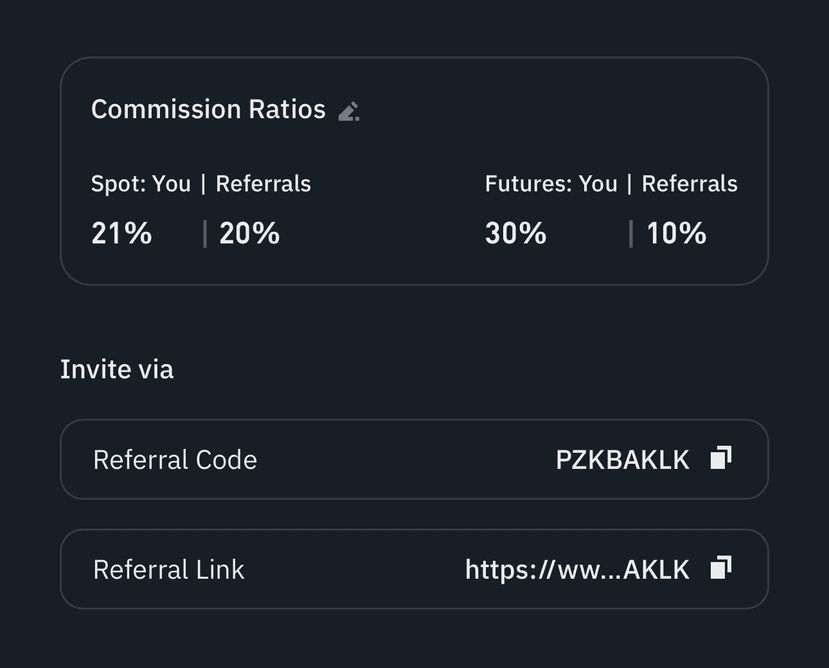Select the Spot referrals 20% value
829x668 pixels.
[x=249, y=234]
